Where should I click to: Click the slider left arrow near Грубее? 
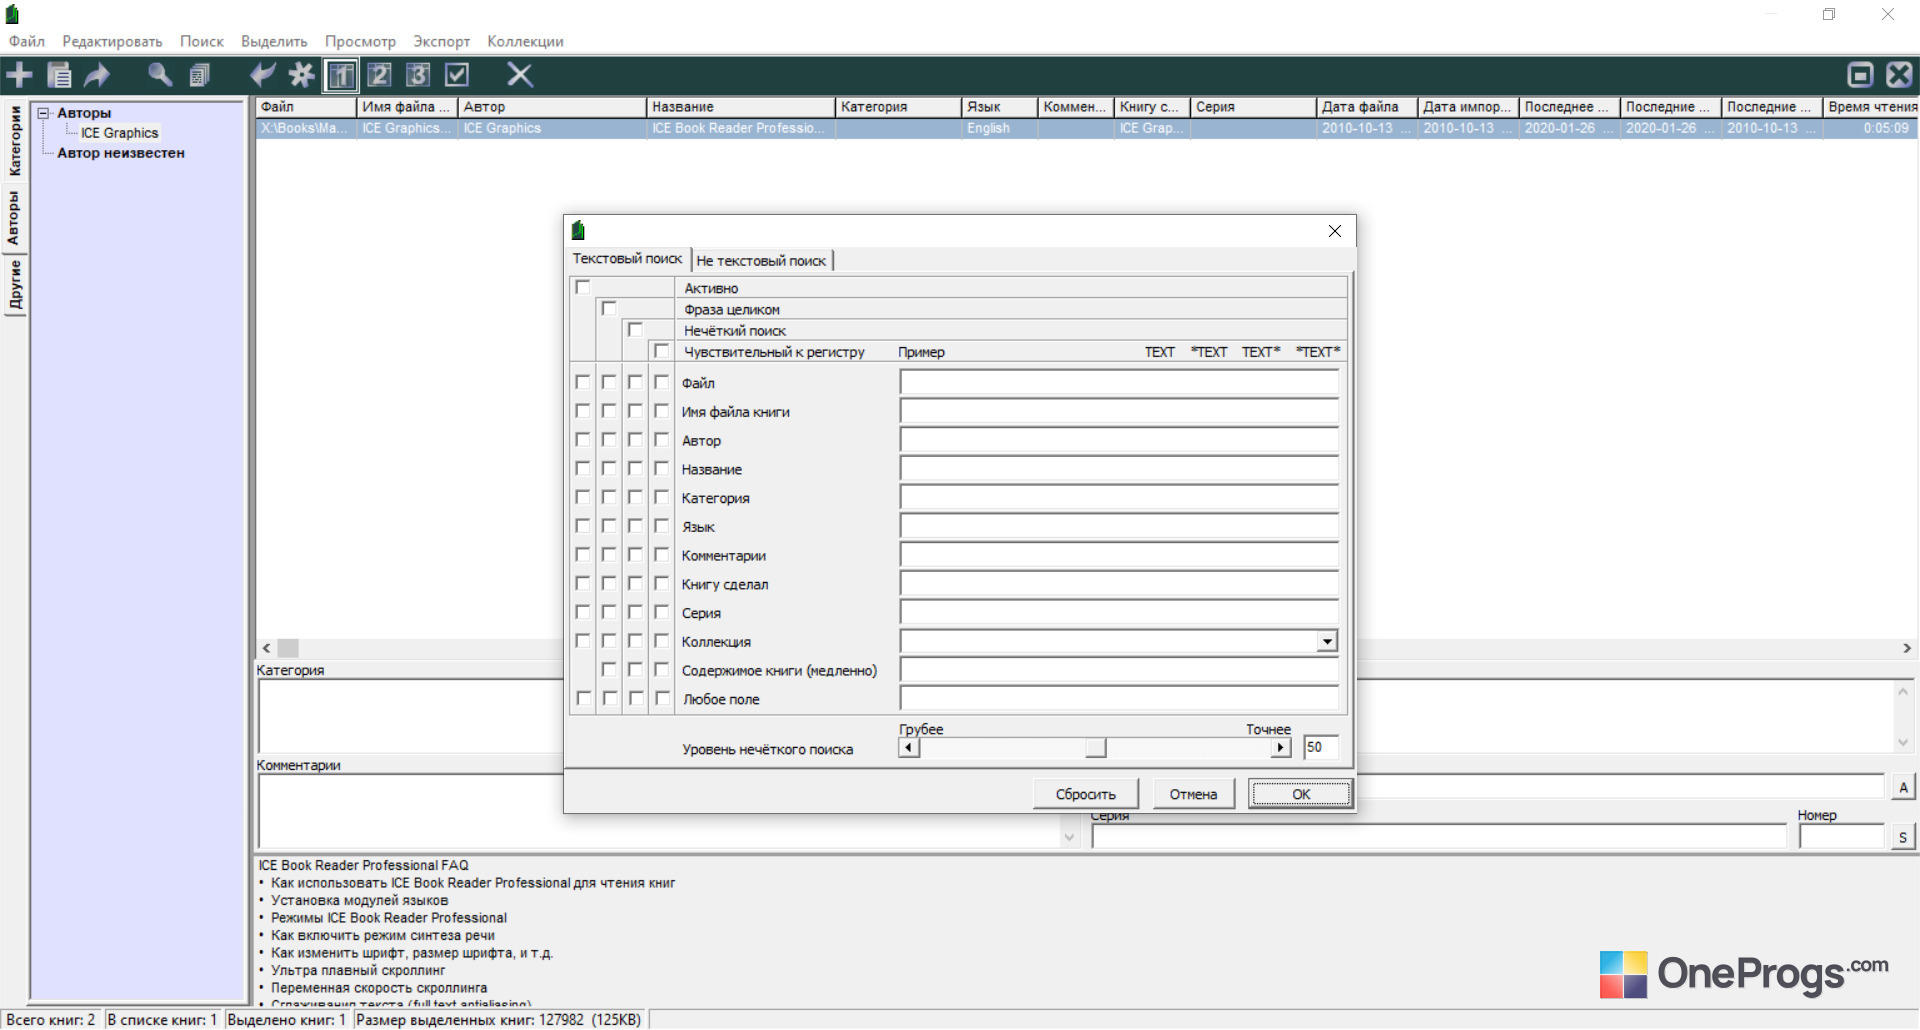pyautogui.click(x=908, y=748)
